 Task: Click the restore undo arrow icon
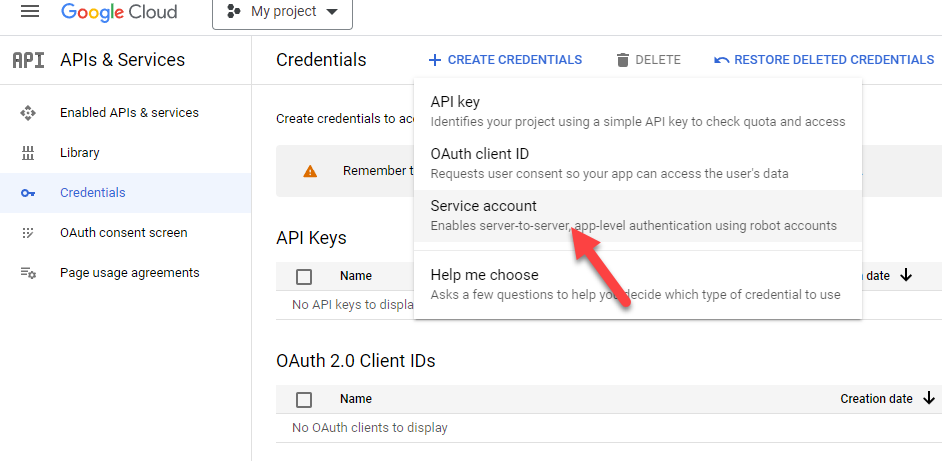722,60
